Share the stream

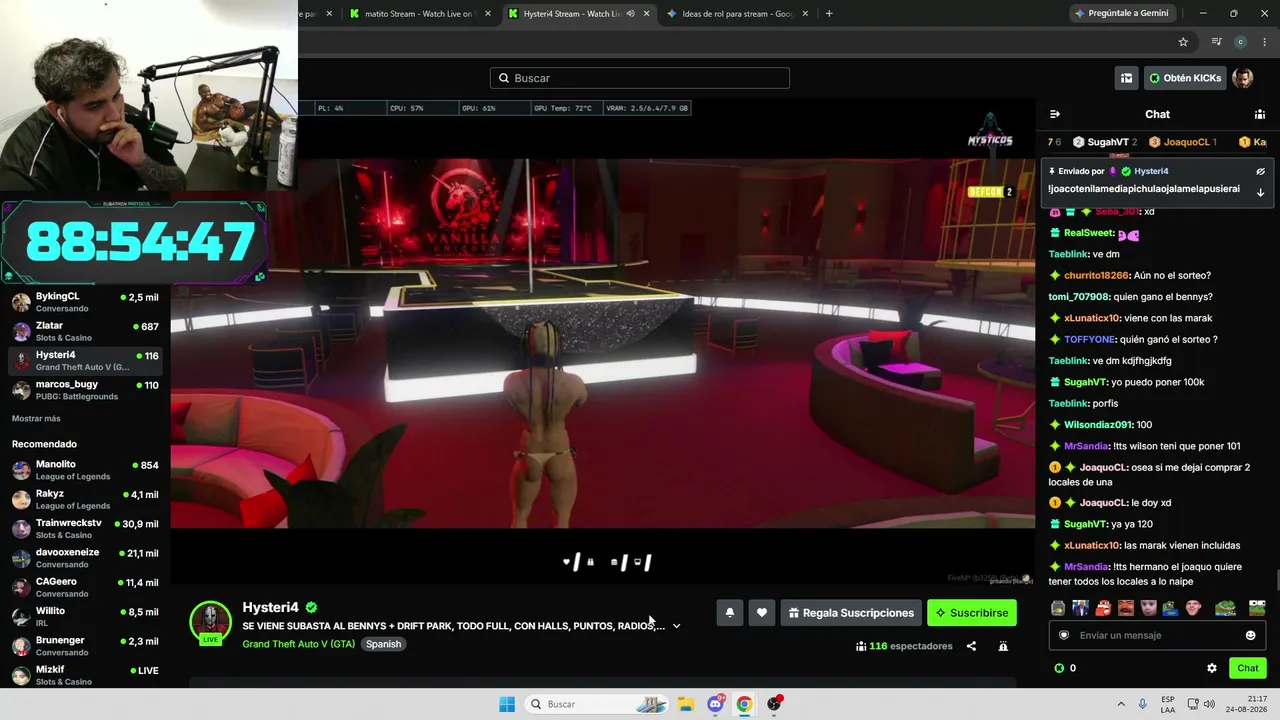[971, 646]
